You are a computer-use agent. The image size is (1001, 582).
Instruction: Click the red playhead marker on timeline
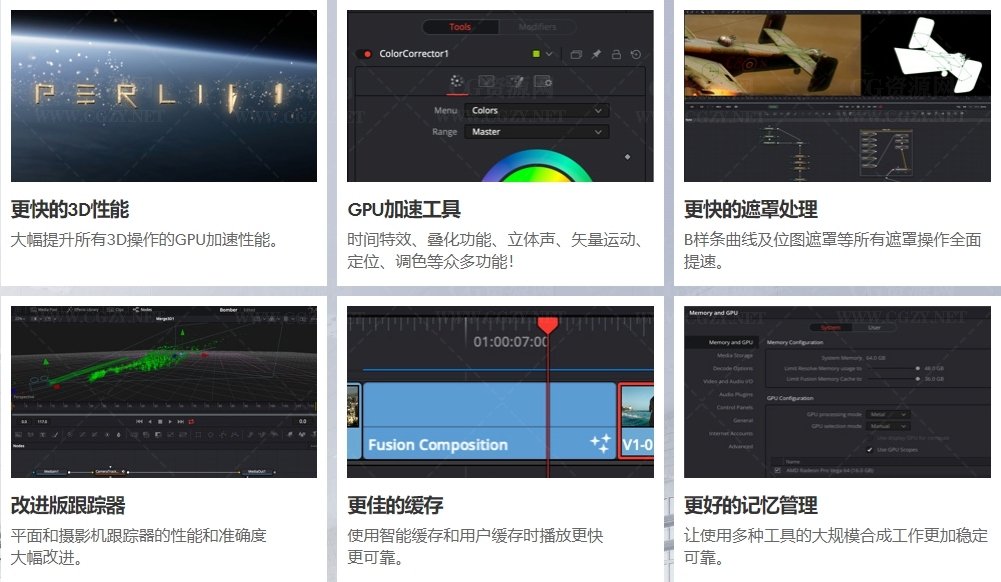(x=547, y=326)
